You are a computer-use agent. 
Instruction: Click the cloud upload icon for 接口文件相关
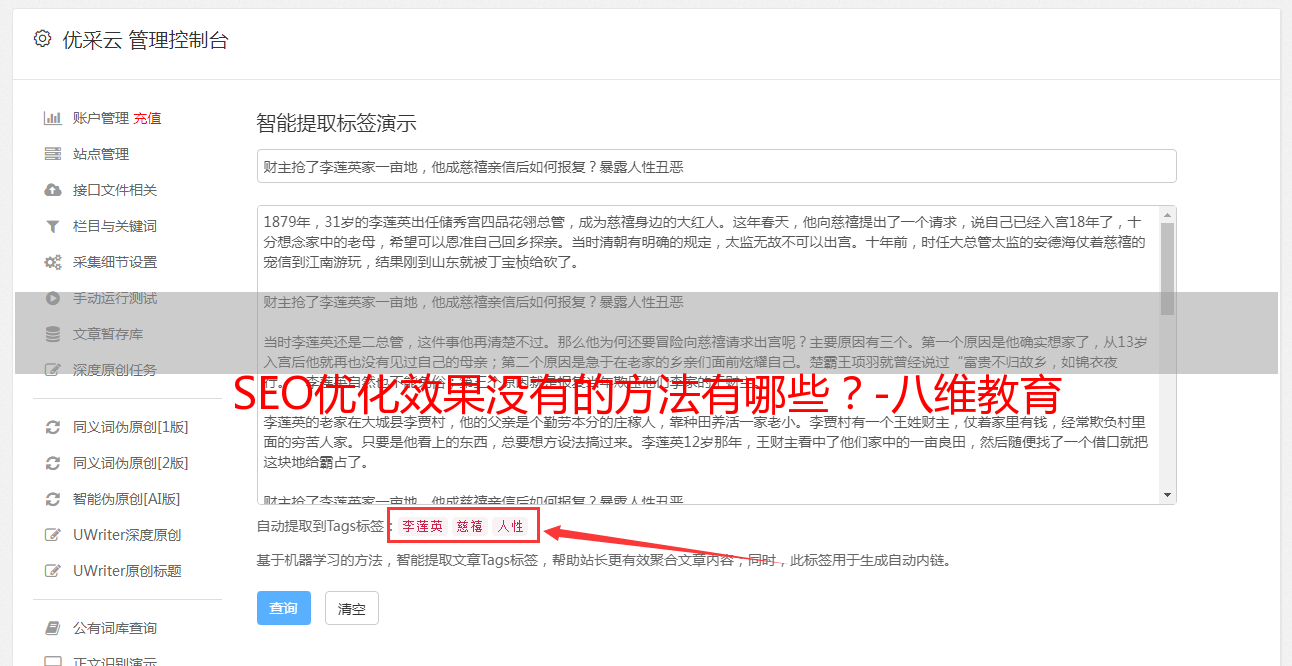[x=53, y=190]
